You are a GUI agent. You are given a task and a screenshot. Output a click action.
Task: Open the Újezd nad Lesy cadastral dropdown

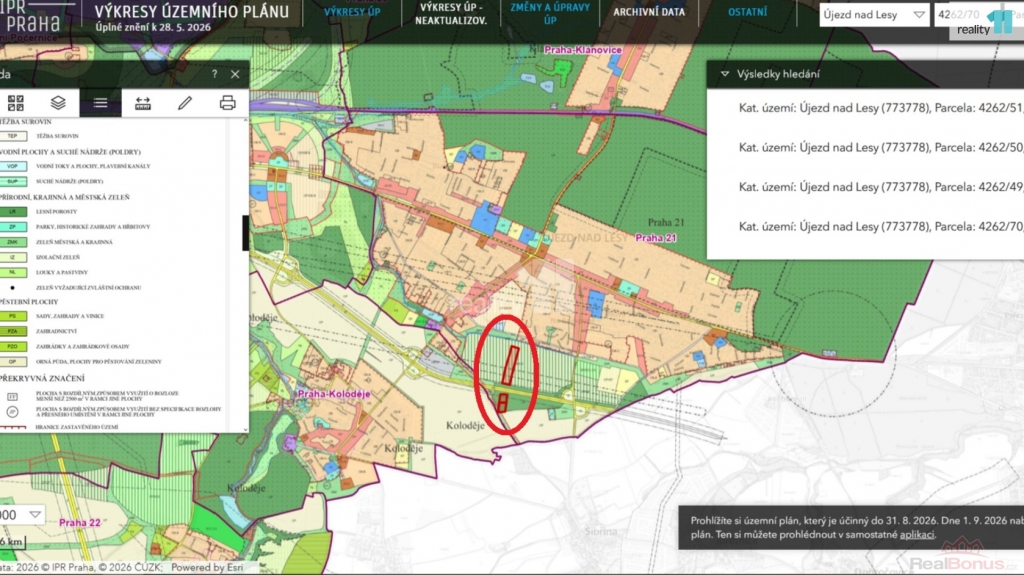click(874, 14)
